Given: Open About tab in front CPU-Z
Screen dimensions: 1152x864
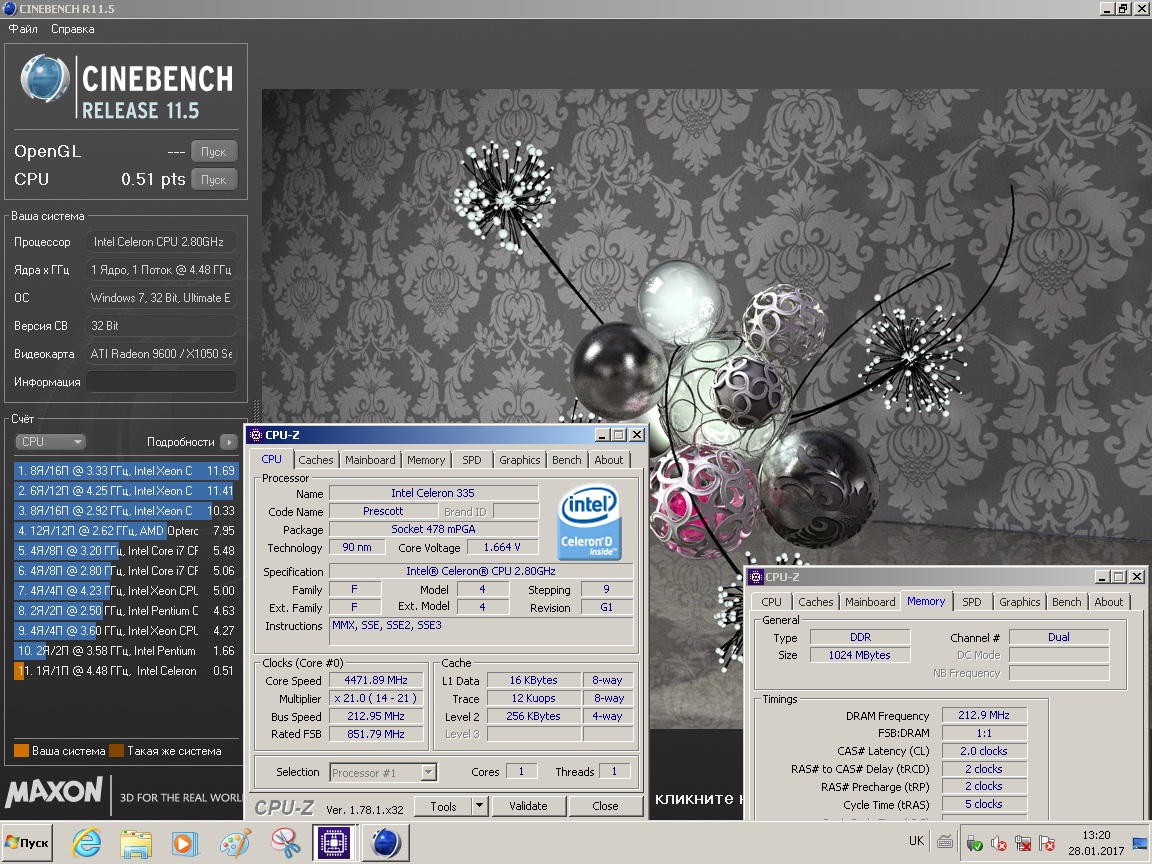Looking at the screenshot, I should (x=608, y=460).
